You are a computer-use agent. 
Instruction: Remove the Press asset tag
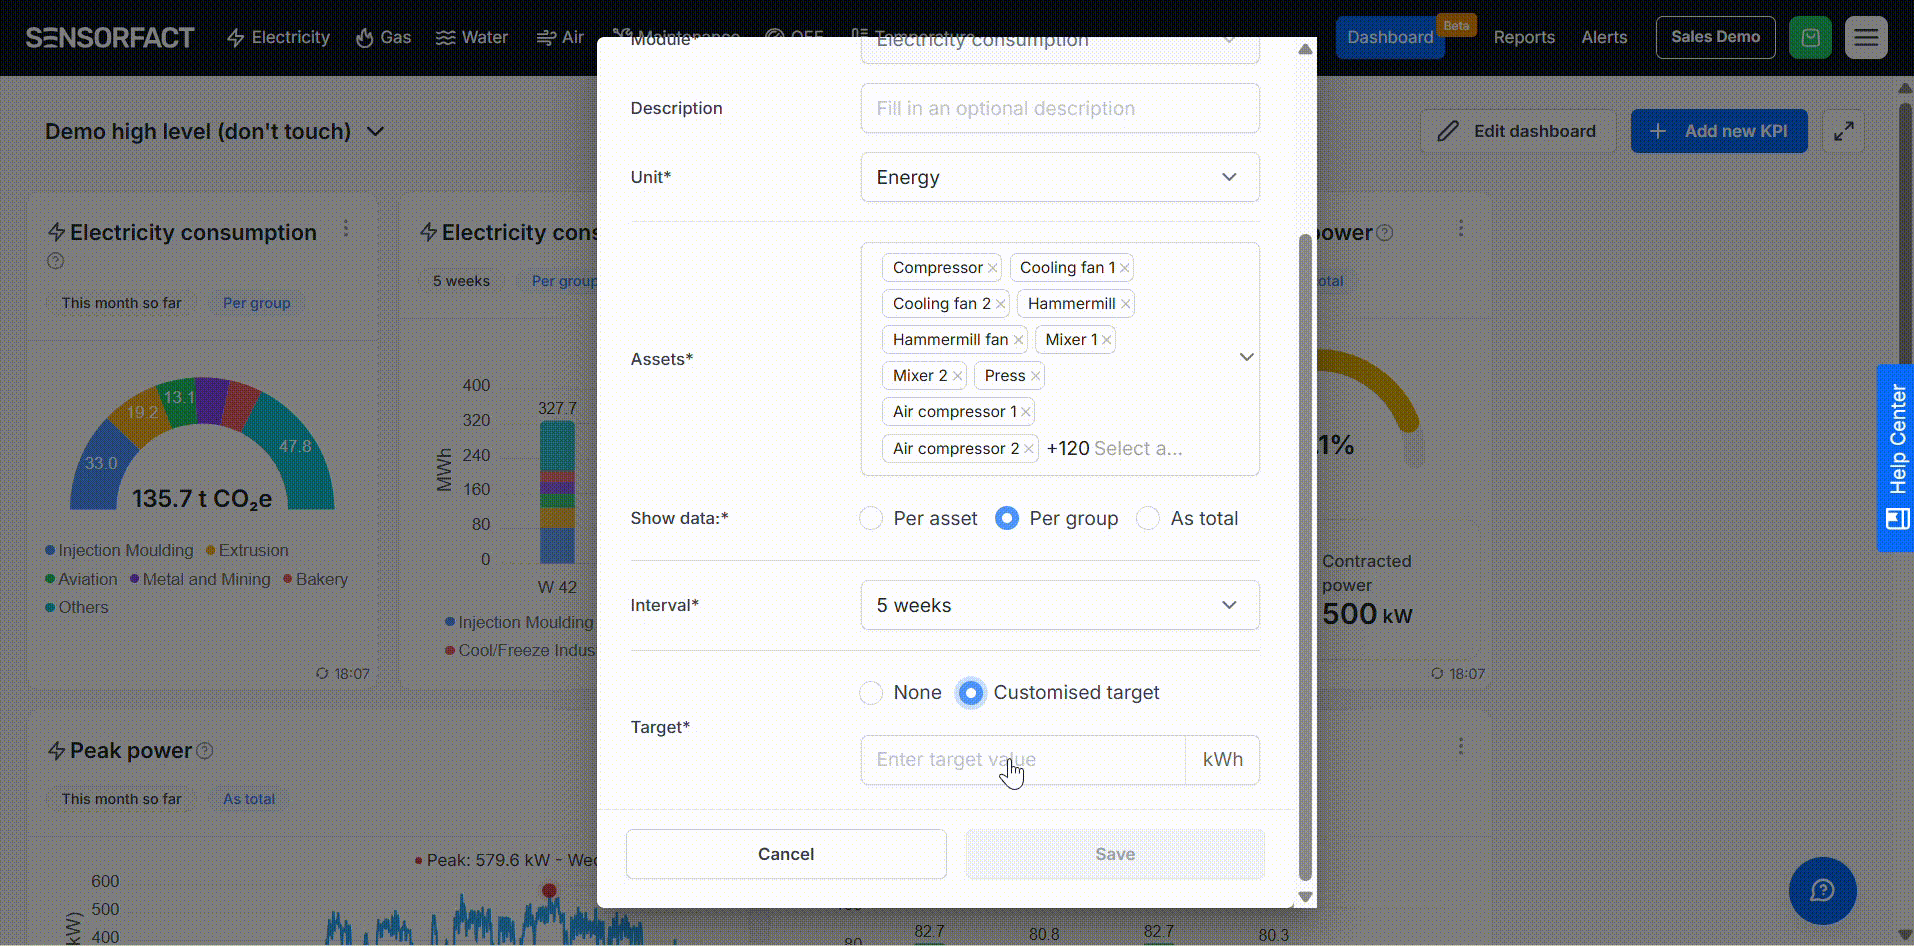pyautogui.click(x=1035, y=376)
